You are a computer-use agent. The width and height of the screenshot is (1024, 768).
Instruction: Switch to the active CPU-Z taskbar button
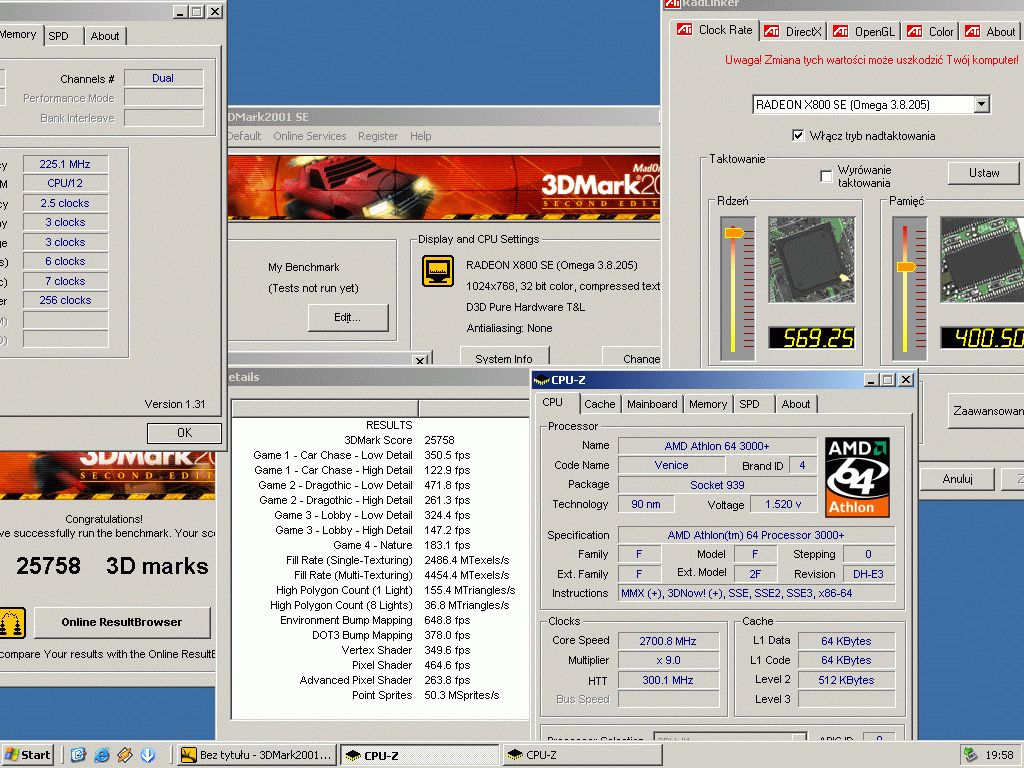click(419, 755)
